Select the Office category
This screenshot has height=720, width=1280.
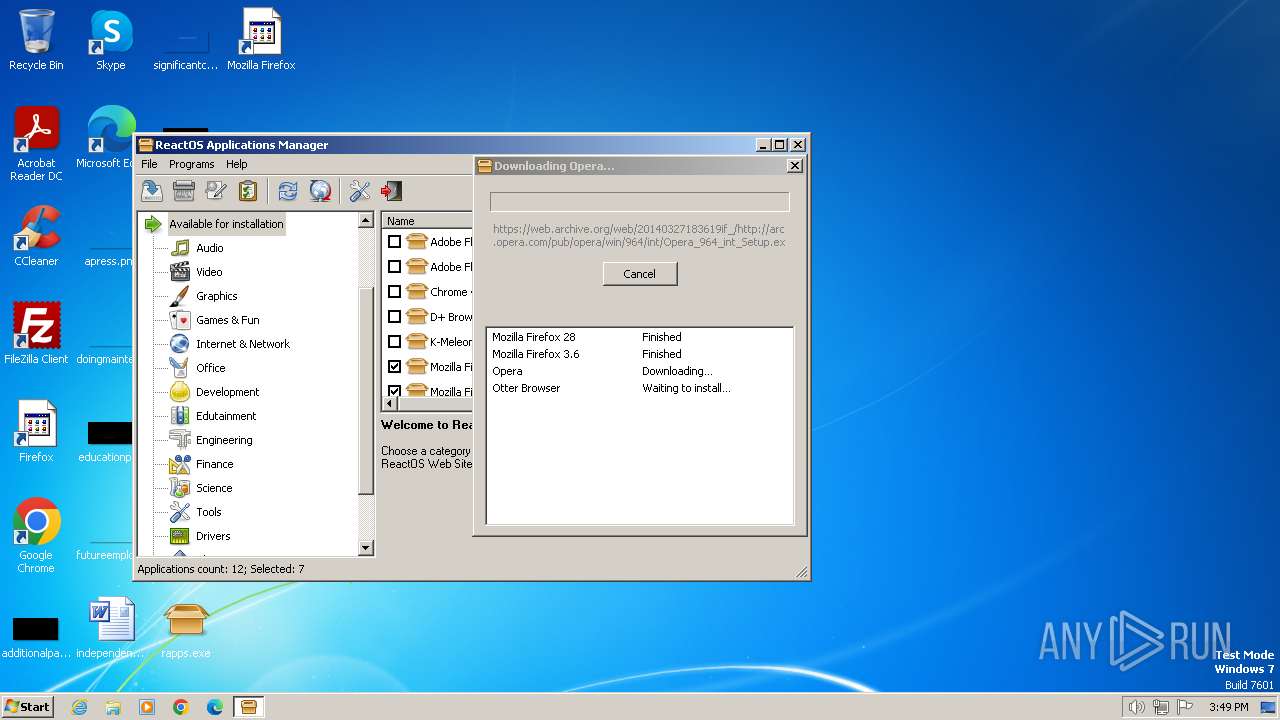point(210,368)
